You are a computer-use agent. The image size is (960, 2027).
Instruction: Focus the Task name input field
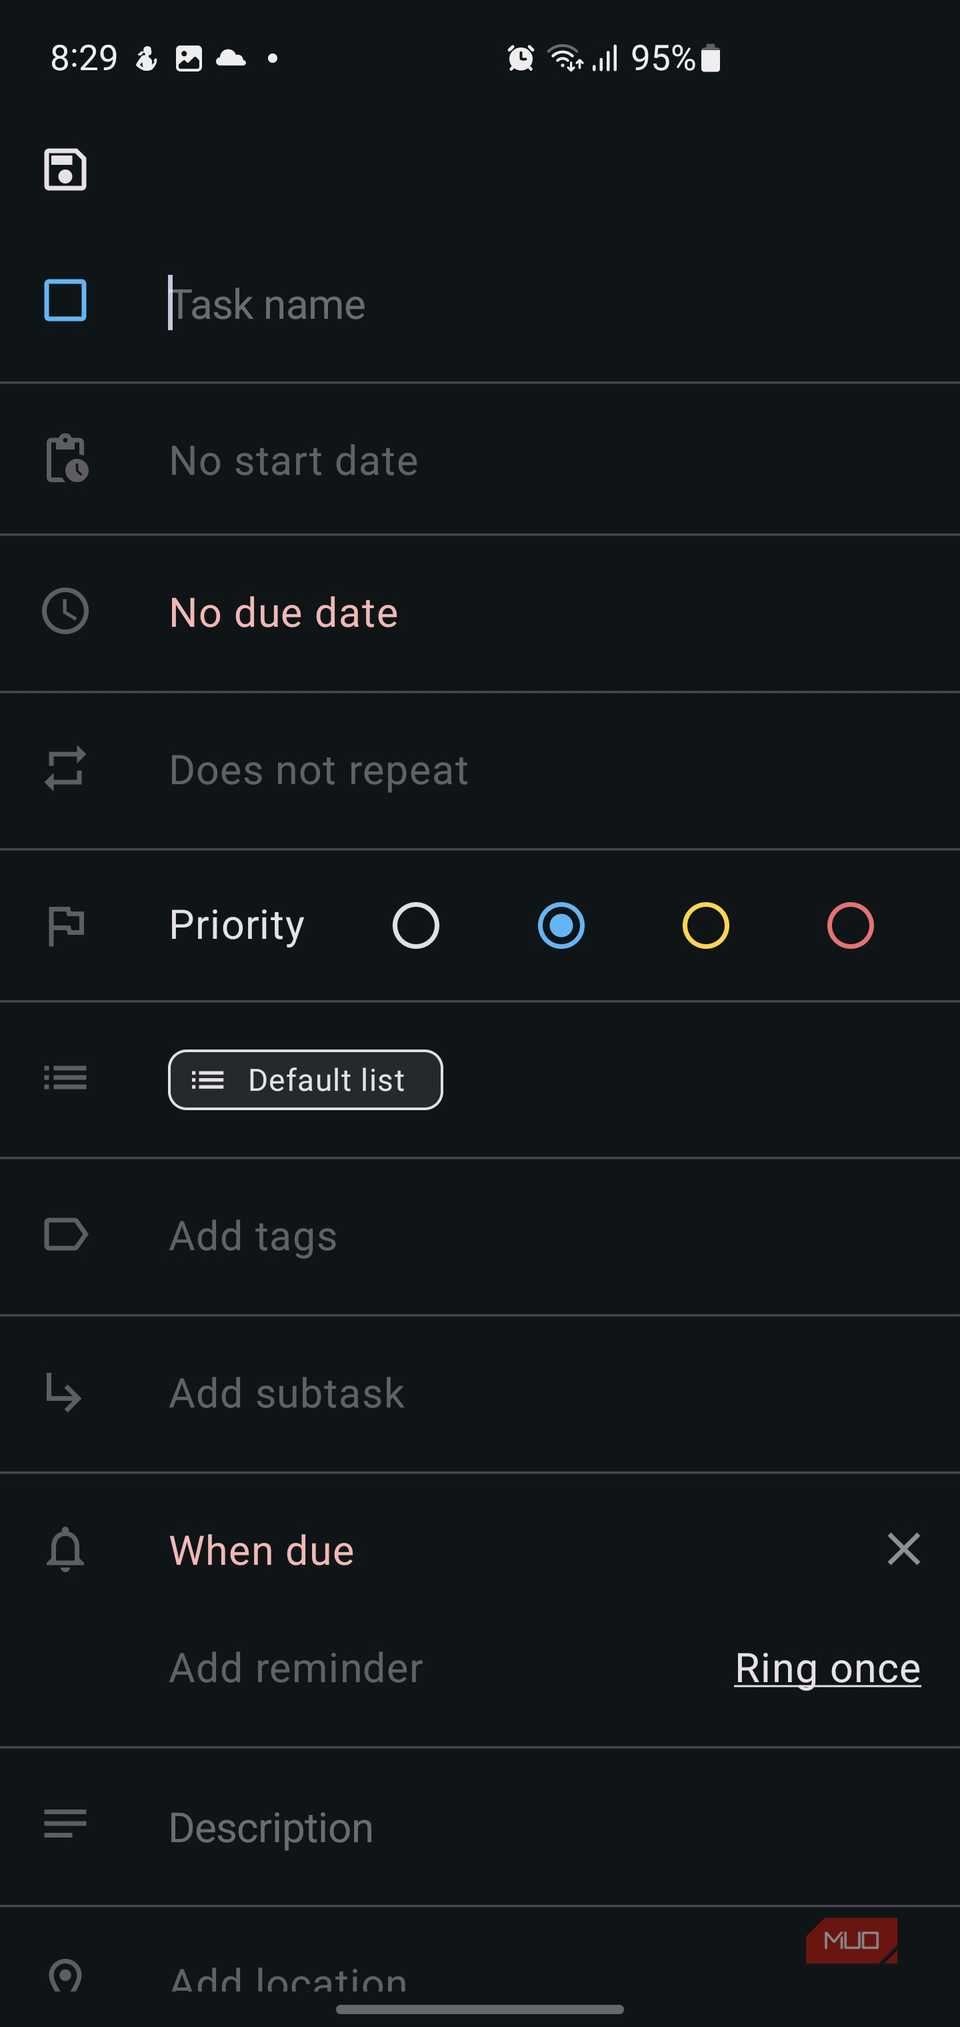tap(500, 304)
